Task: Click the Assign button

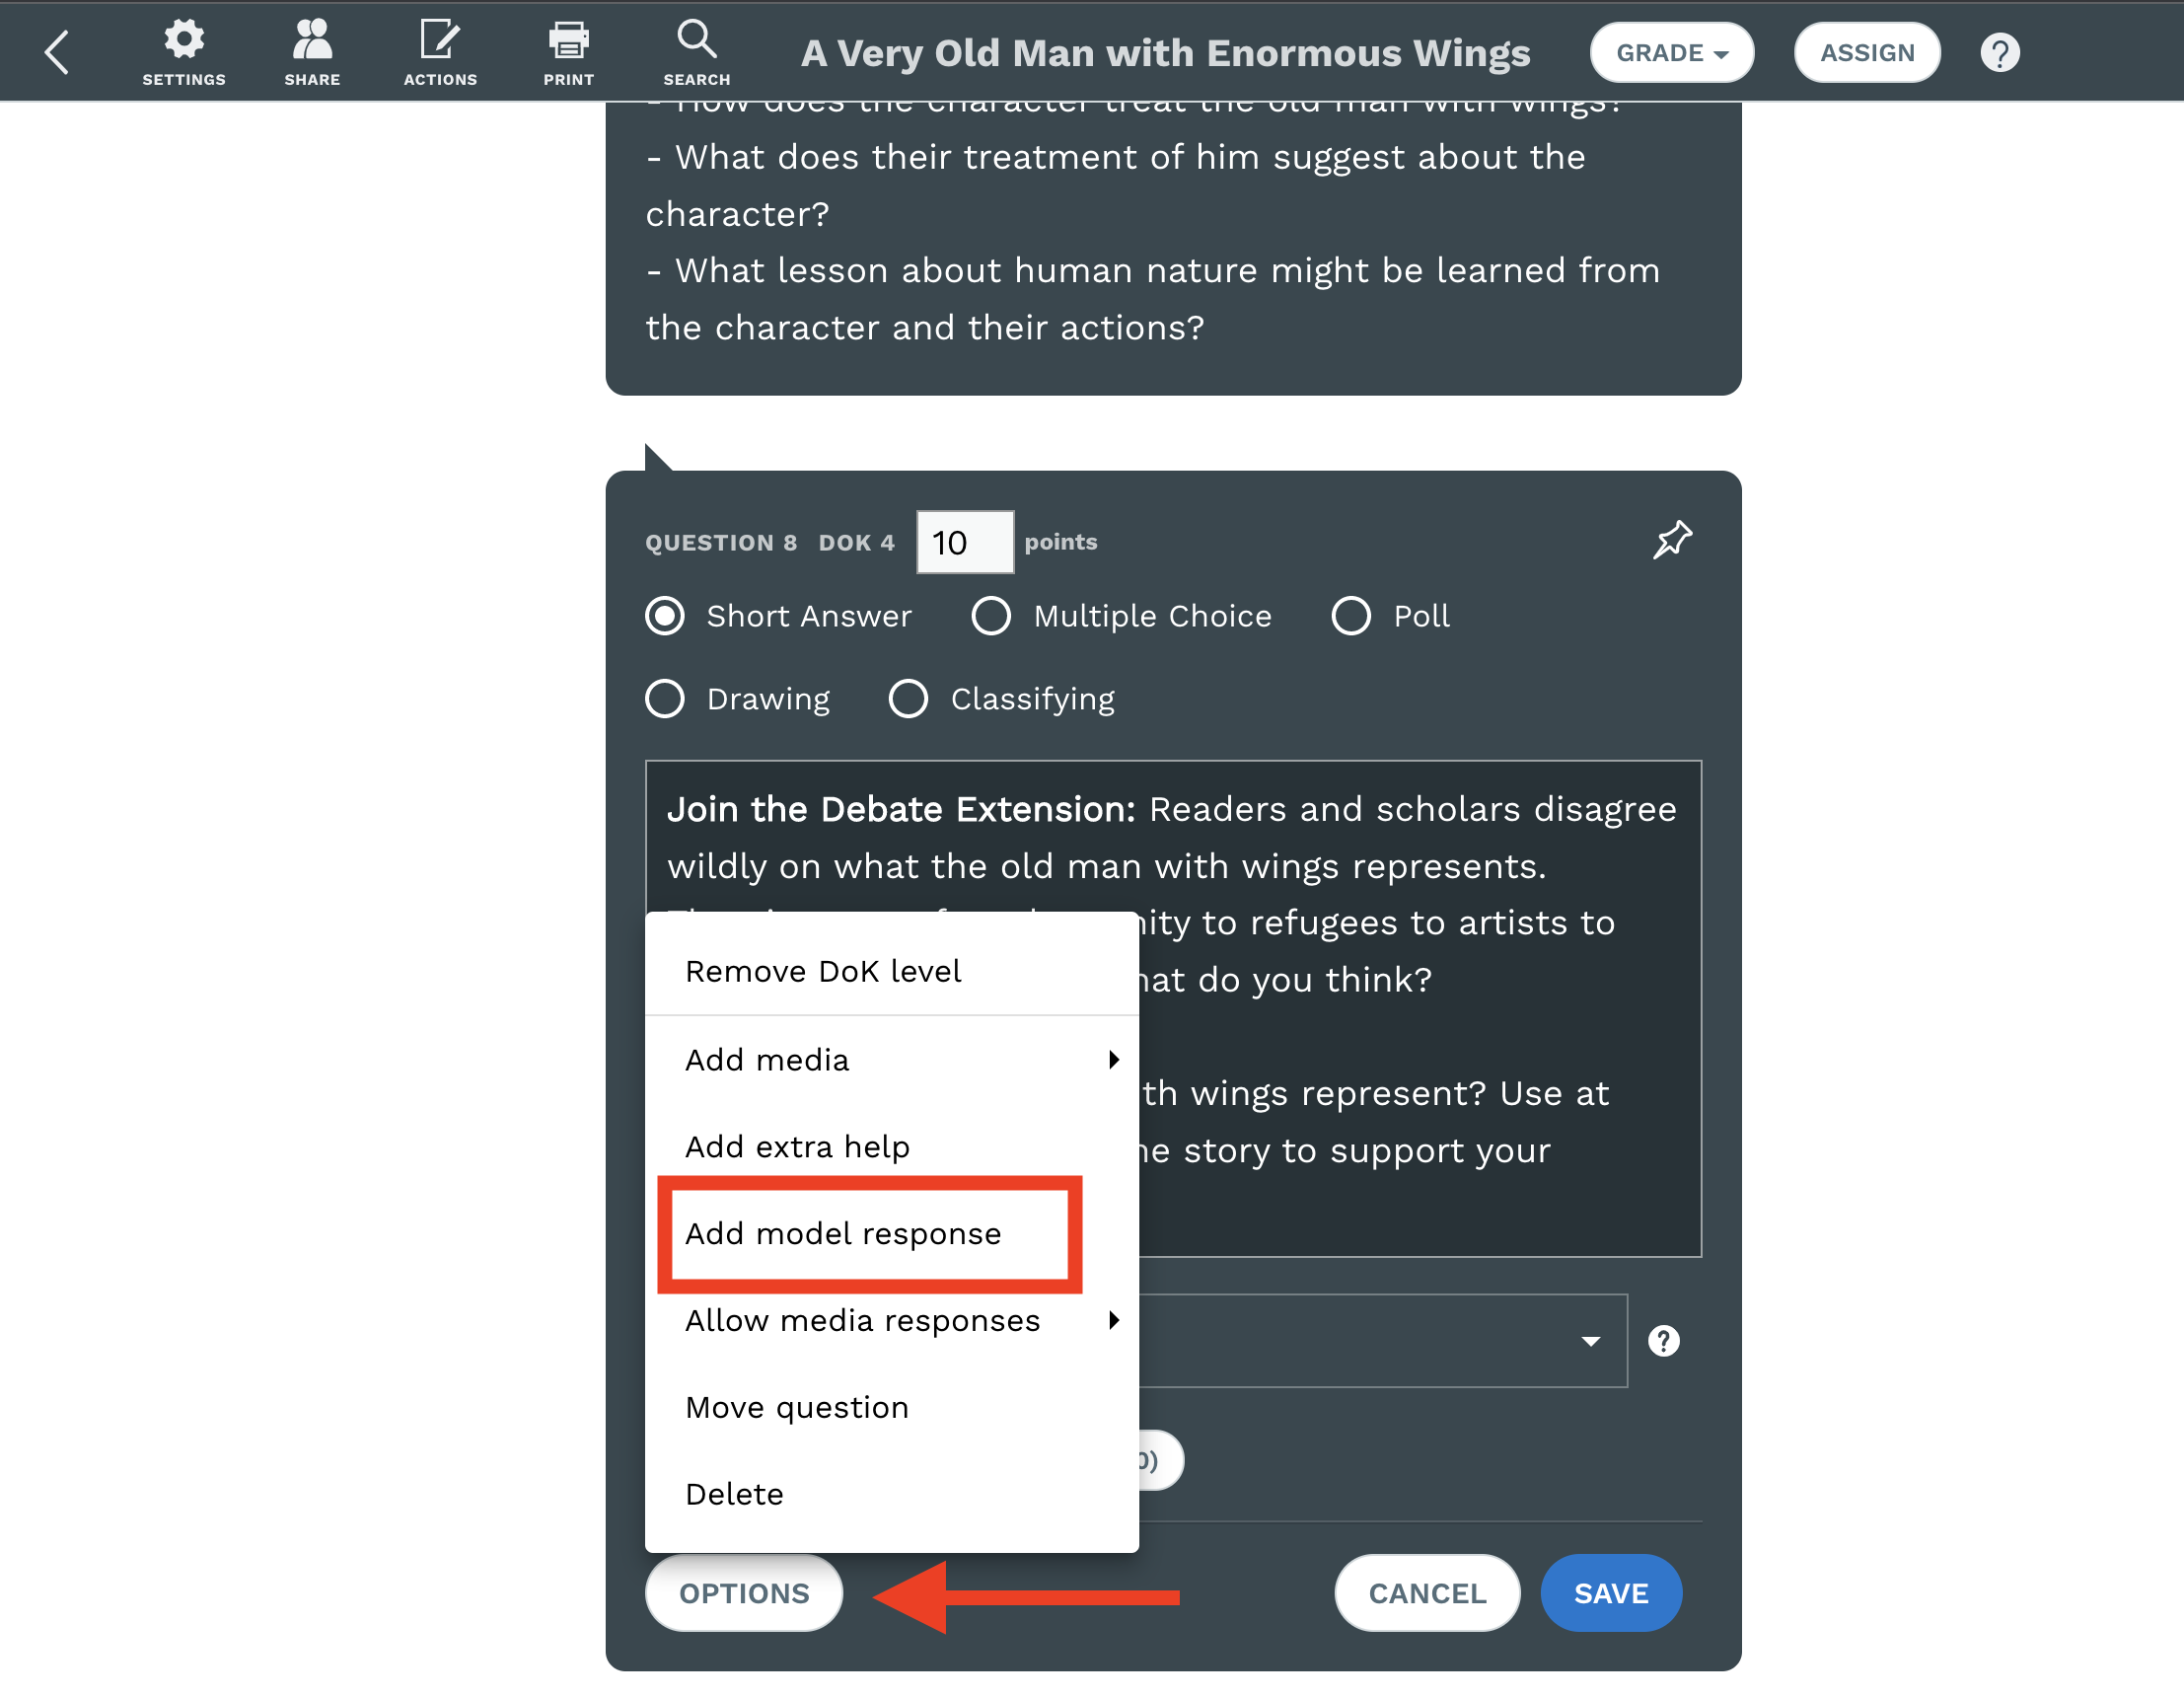Action: 1867,53
